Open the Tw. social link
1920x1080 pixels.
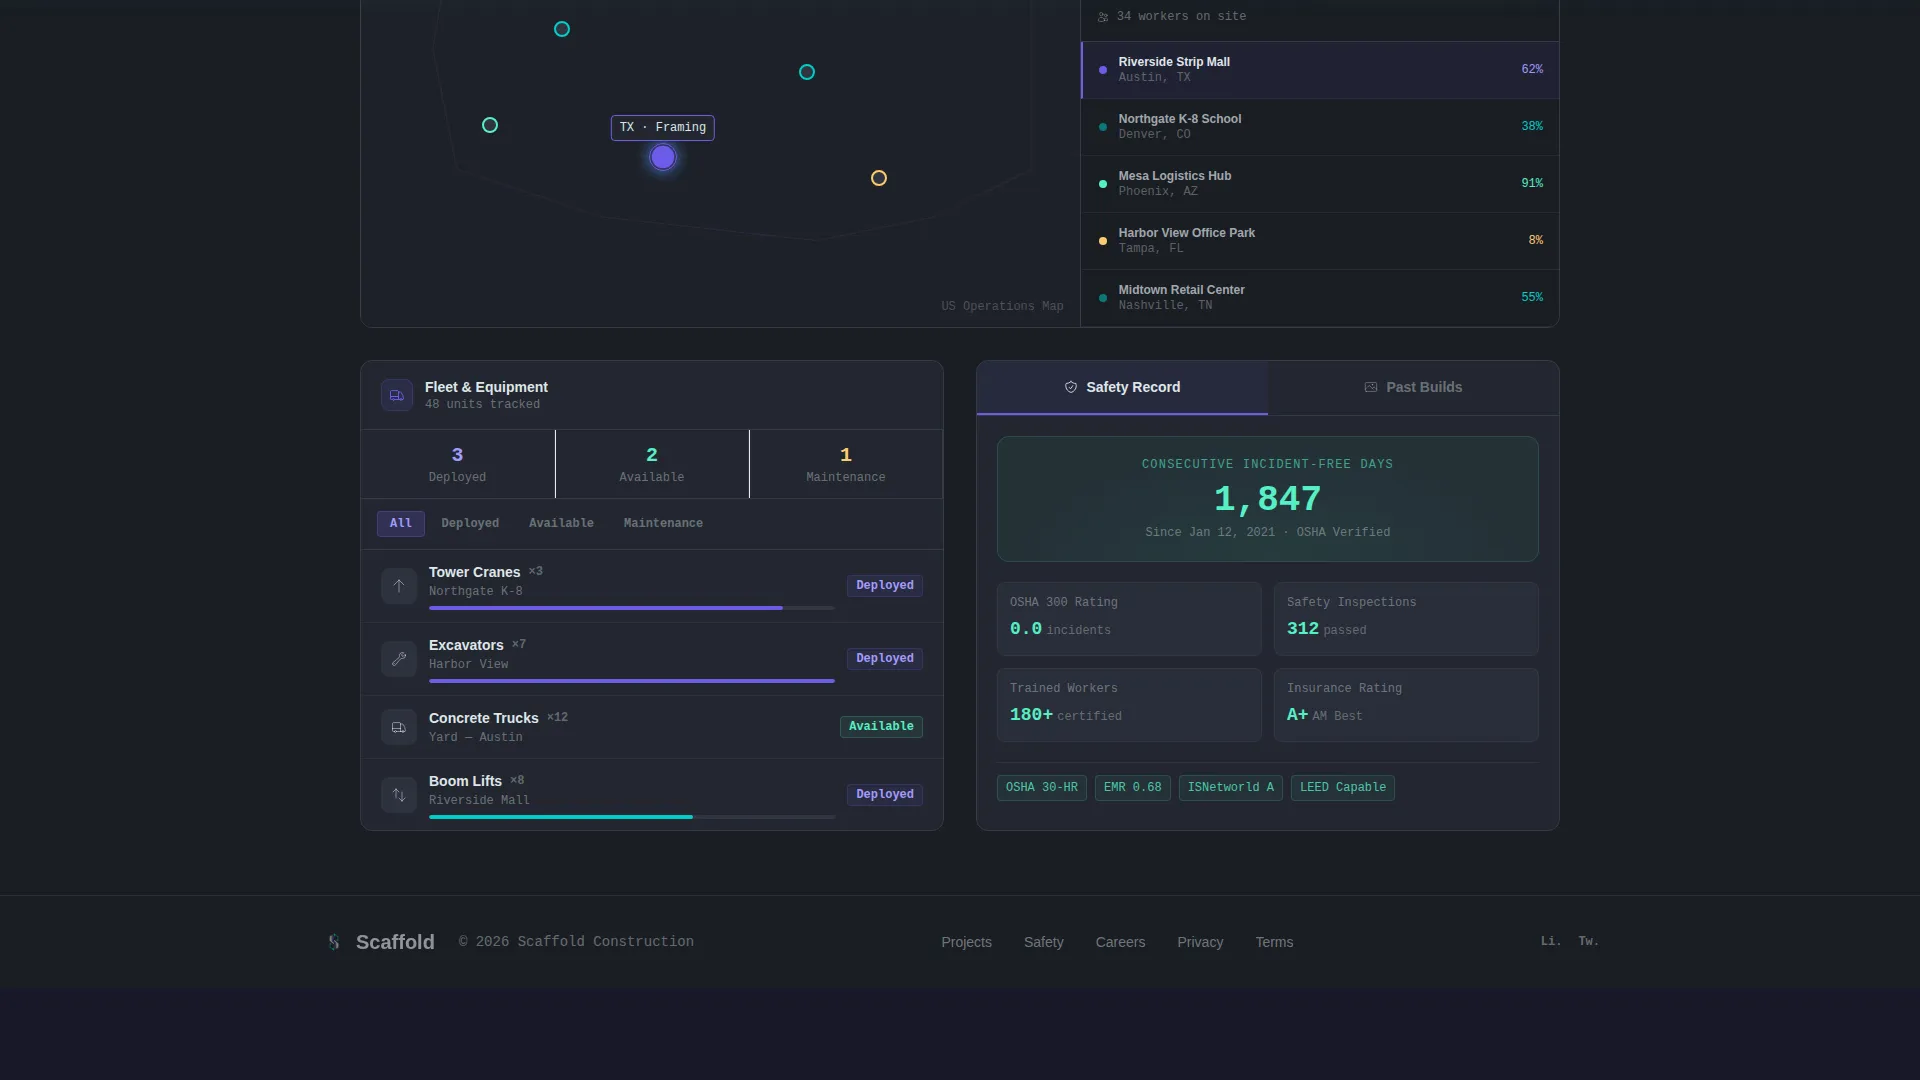[1588, 941]
